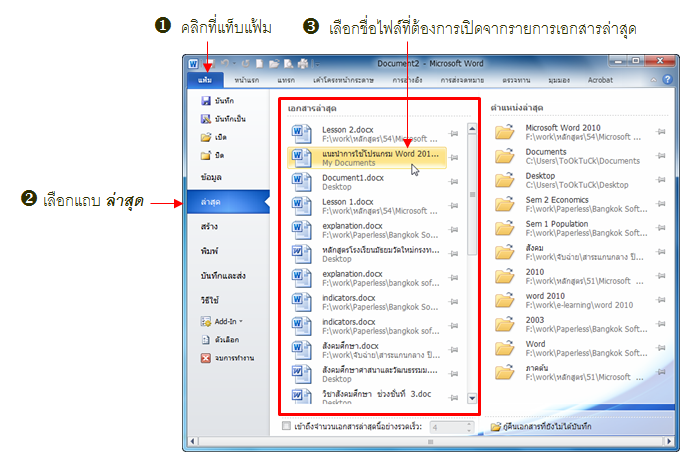Open the มุมมอง (View) tab
The image size is (682, 454).
pos(559,80)
